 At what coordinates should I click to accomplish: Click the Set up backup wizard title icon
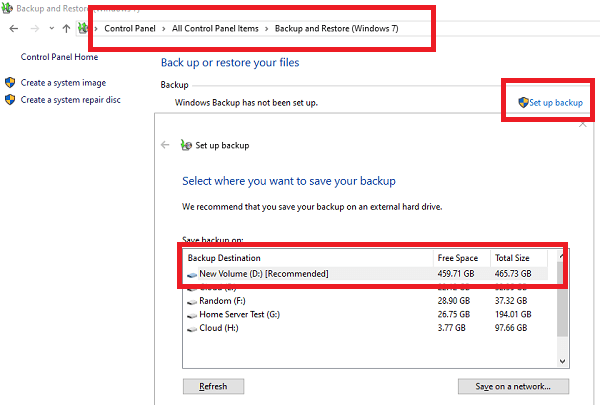186,145
